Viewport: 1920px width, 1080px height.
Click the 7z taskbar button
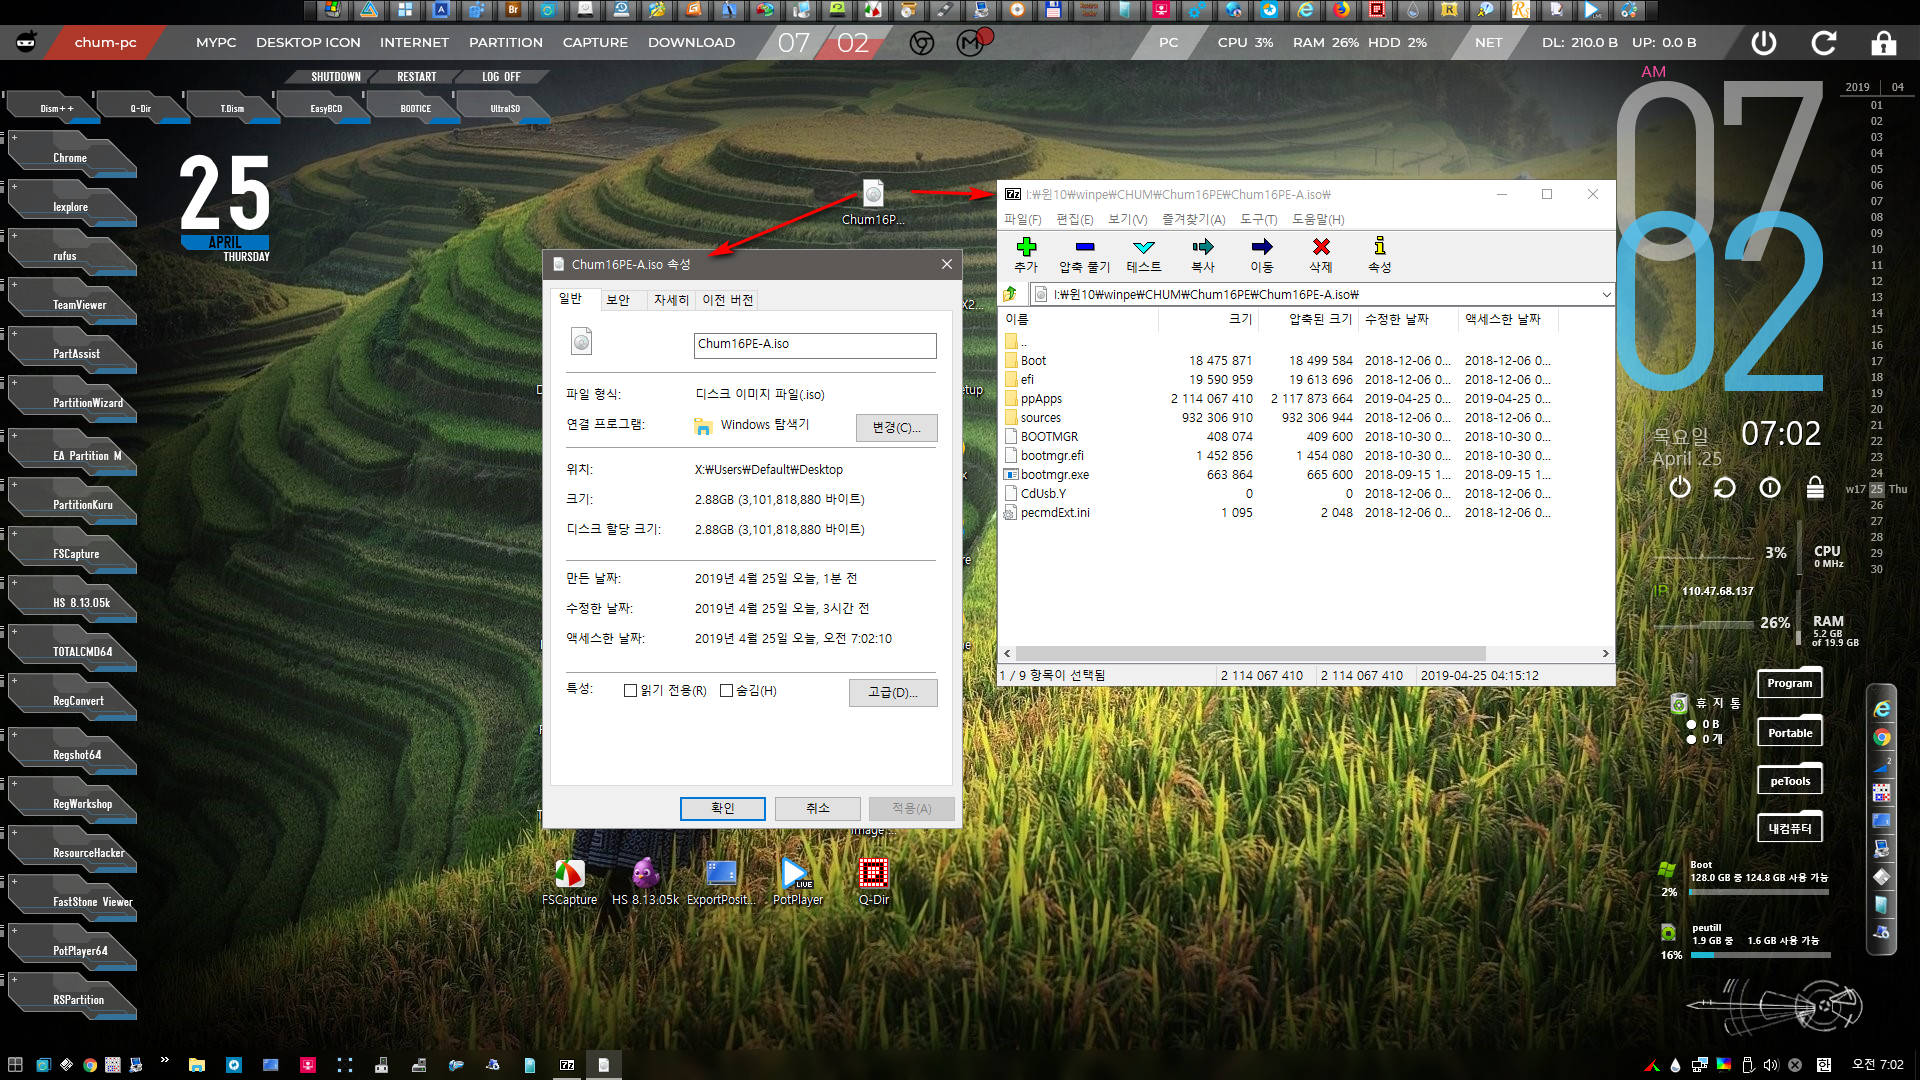tap(567, 1065)
